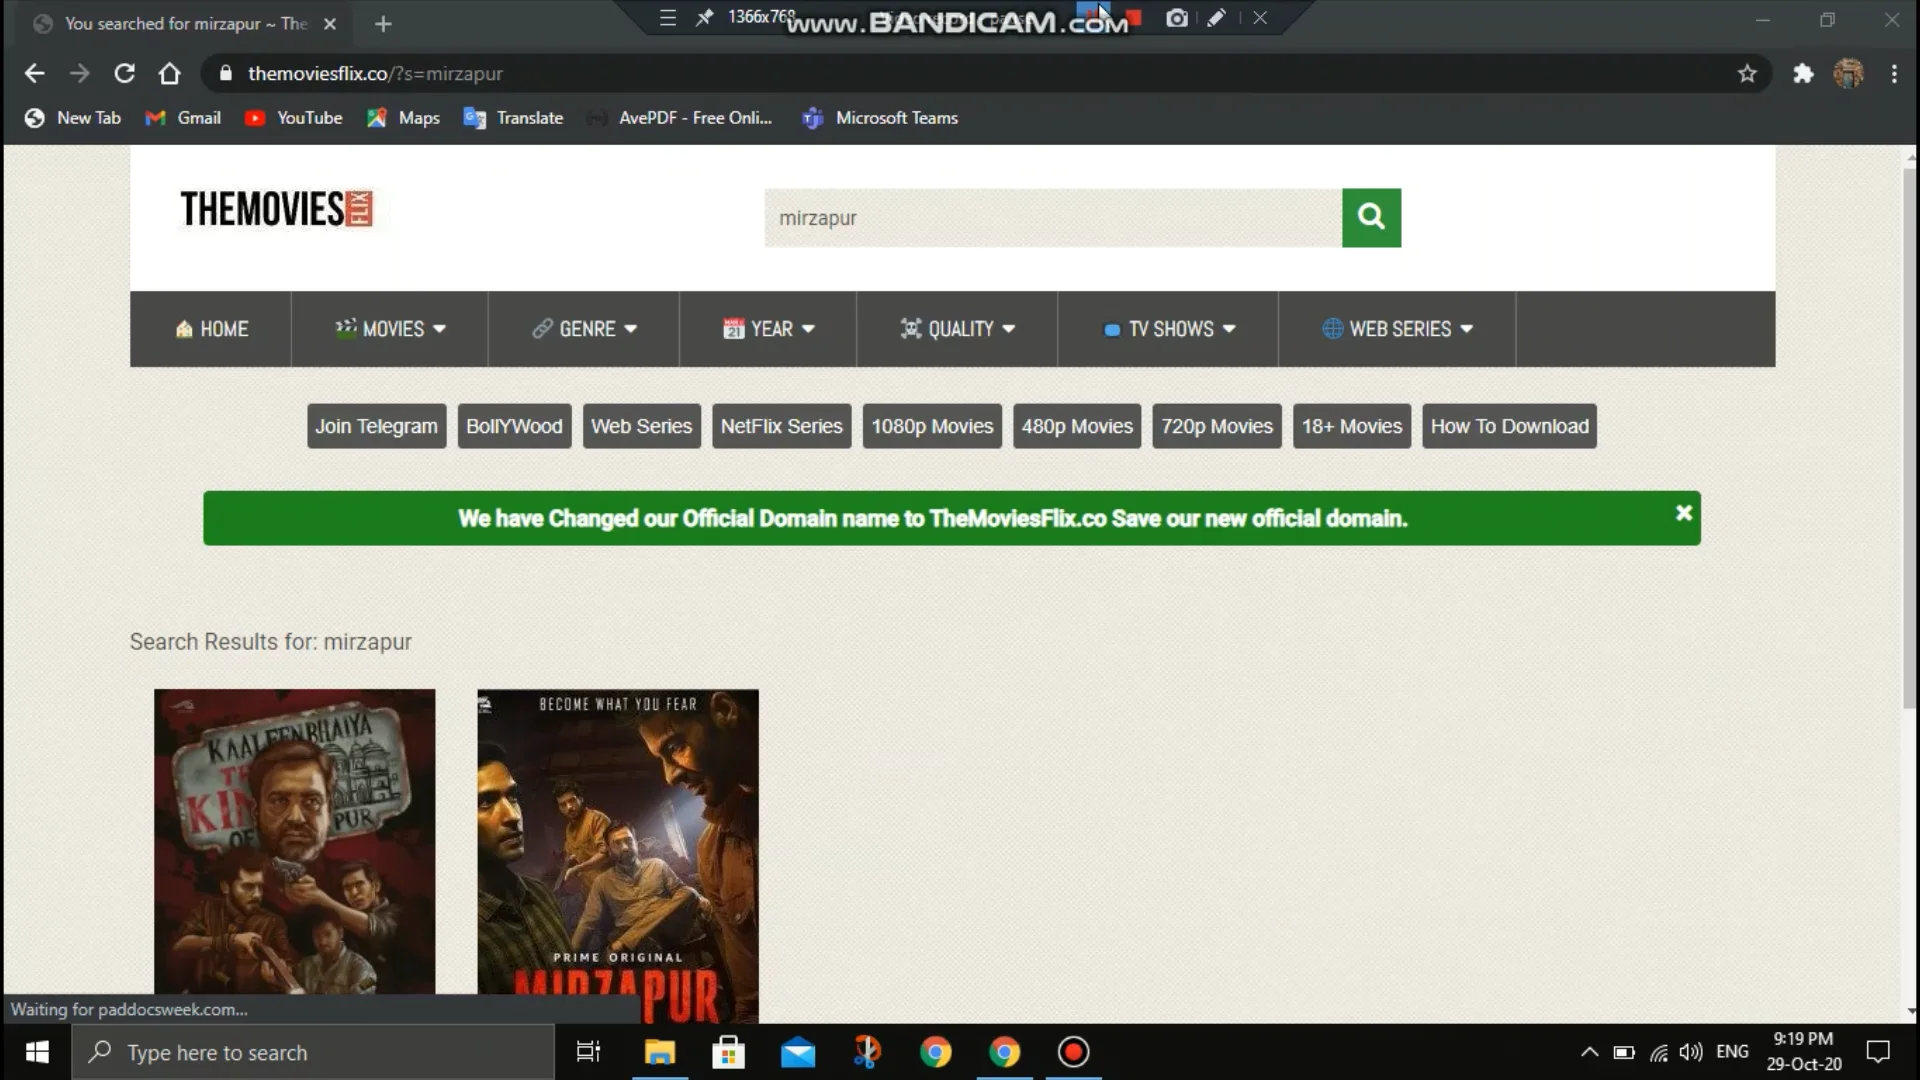Viewport: 1920px width, 1080px height.
Task: Click the Join Telegram button
Action: pyautogui.click(x=376, y=426)
